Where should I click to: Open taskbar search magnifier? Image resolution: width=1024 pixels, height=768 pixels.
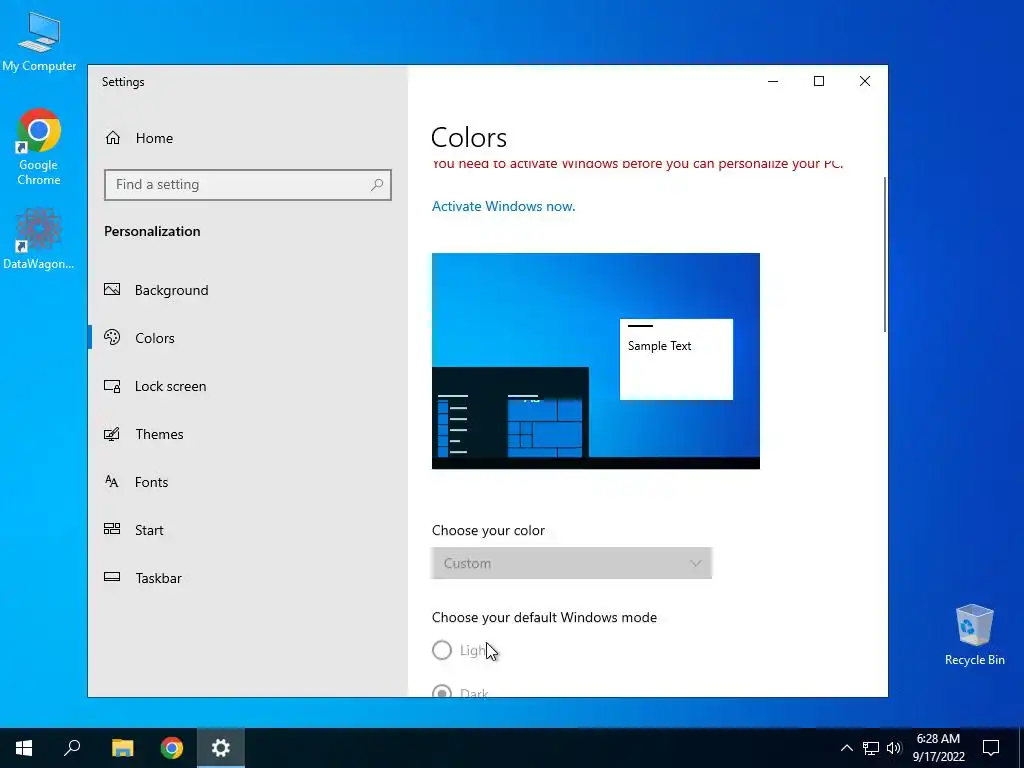(72, 748)
